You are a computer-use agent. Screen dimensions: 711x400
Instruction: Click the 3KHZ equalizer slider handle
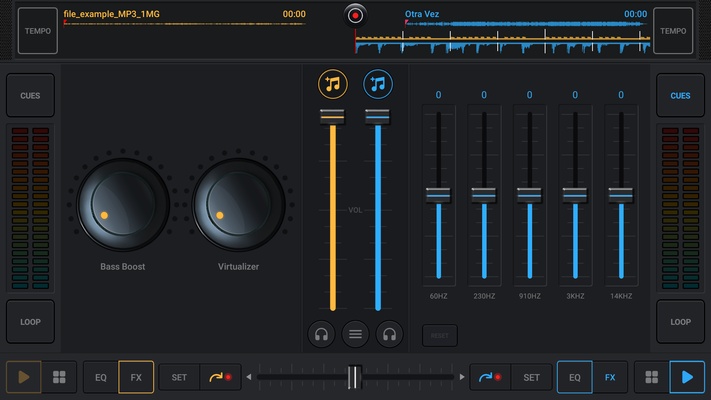tap(575, 195)
